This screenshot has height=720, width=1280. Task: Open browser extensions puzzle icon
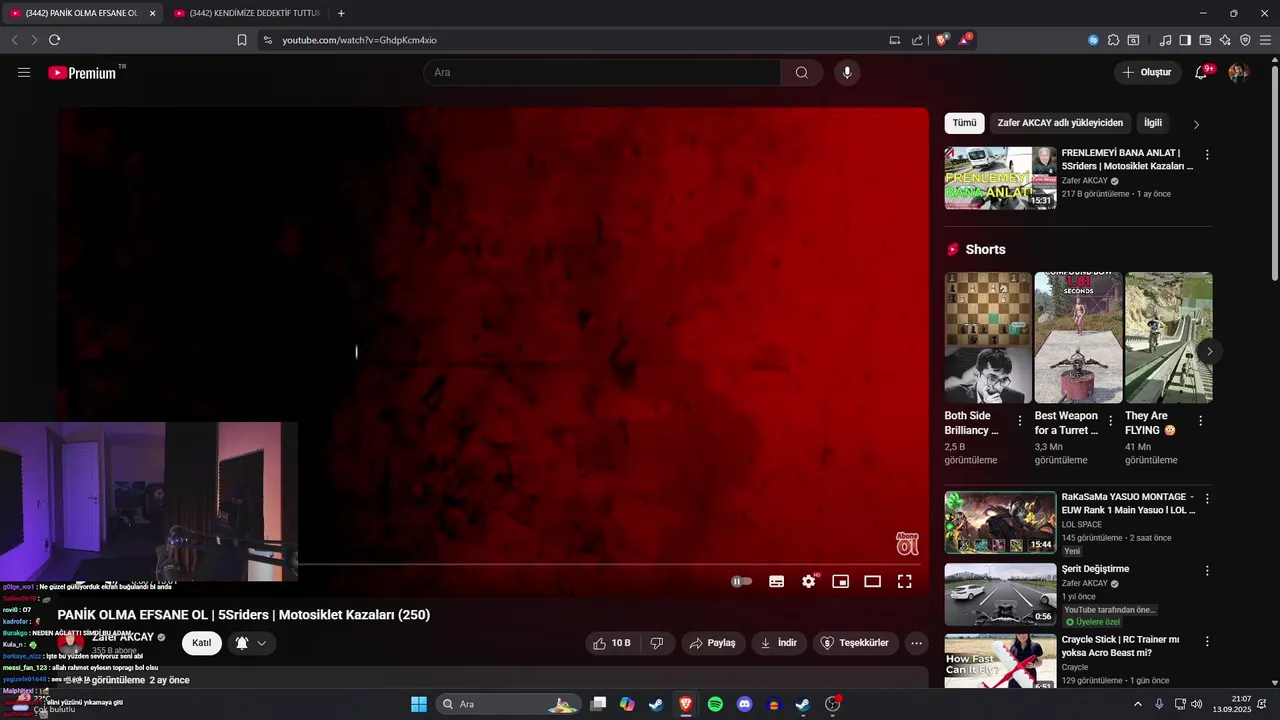click(1113, 40)
